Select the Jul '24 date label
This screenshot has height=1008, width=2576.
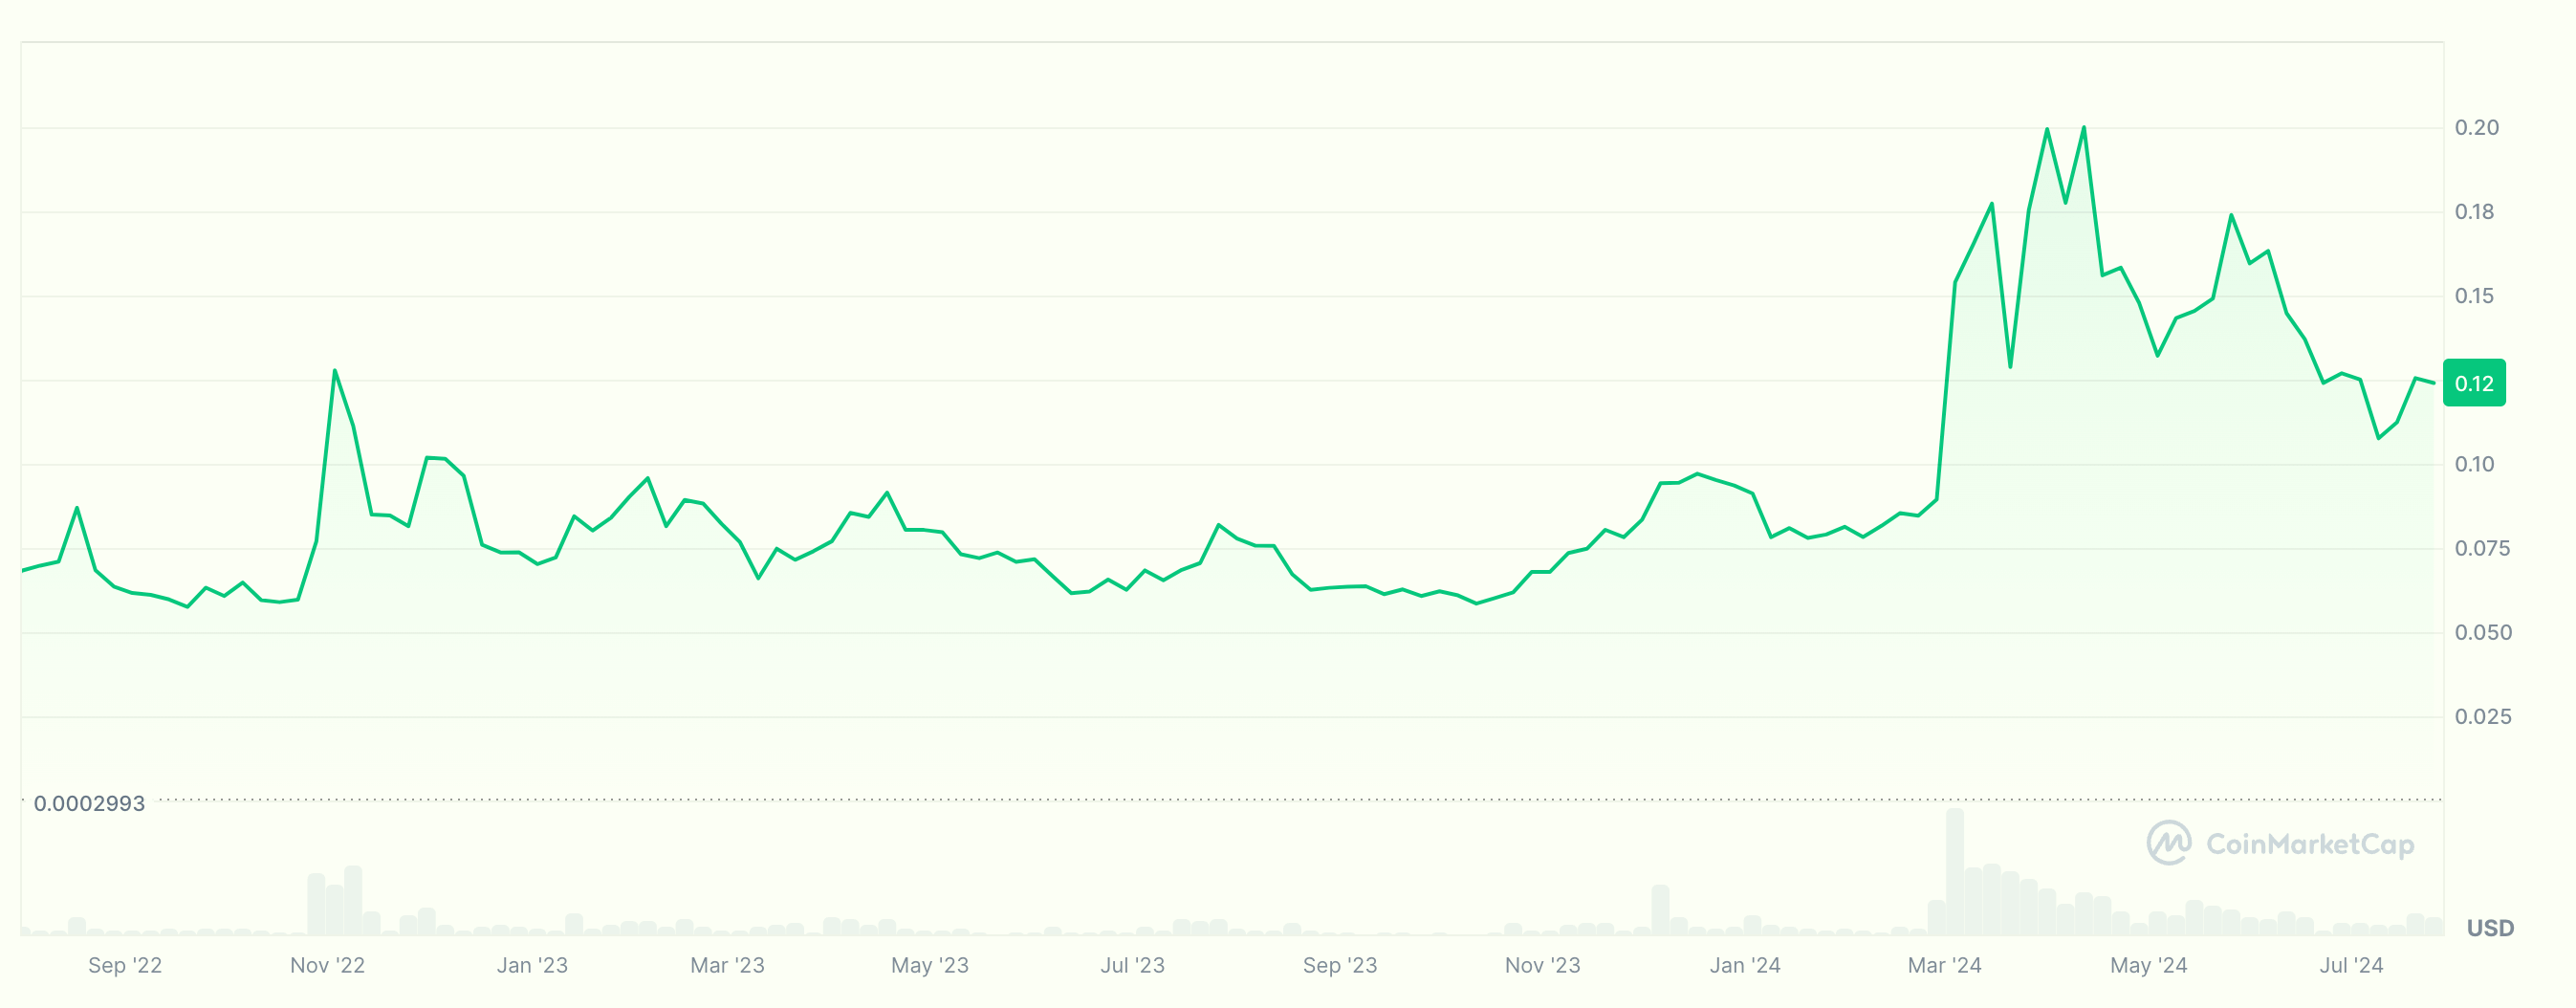tap(2351, 966)
